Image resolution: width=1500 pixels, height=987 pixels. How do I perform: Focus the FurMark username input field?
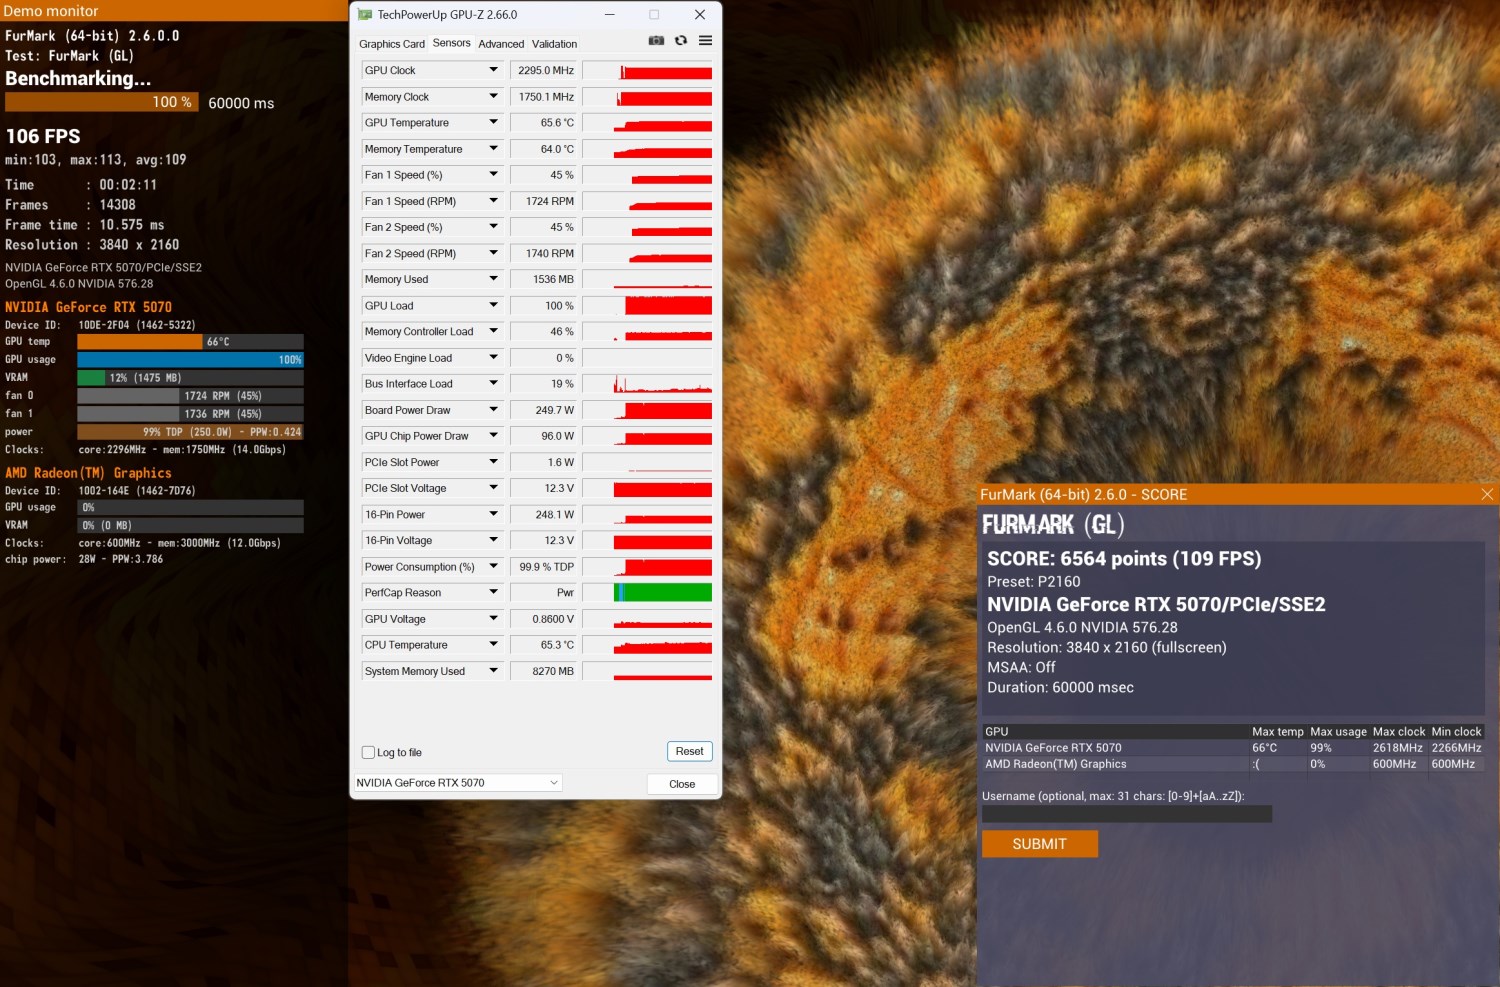click(x=1127, y=814)
